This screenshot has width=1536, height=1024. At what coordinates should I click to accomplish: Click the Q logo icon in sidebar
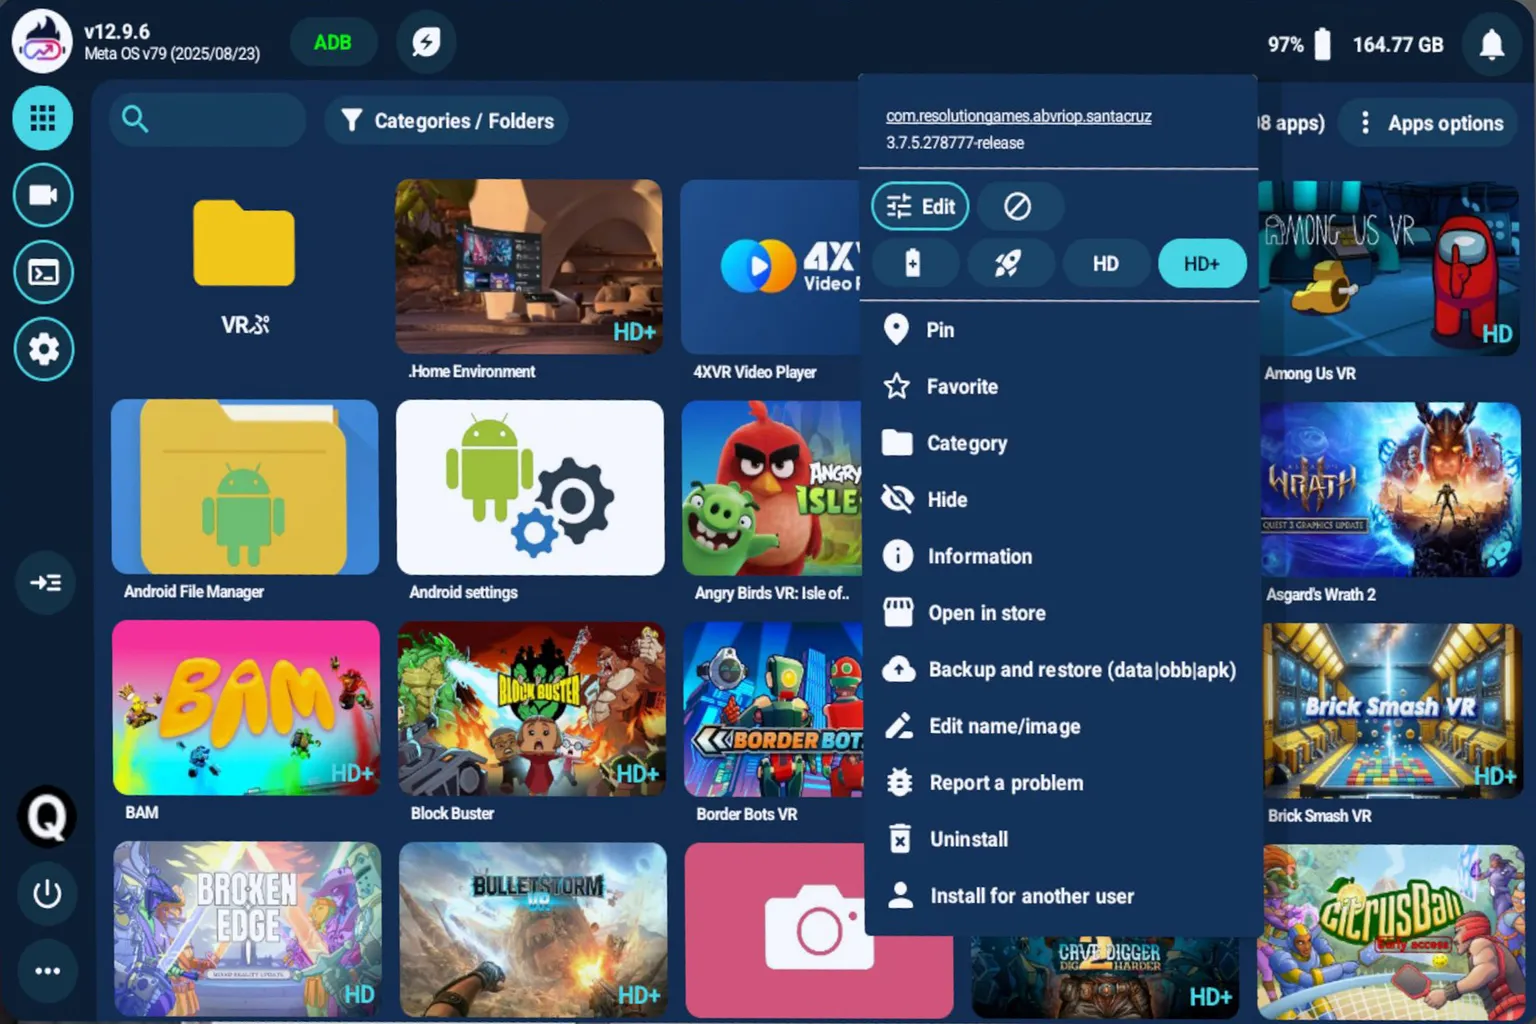tap(46, 817)
